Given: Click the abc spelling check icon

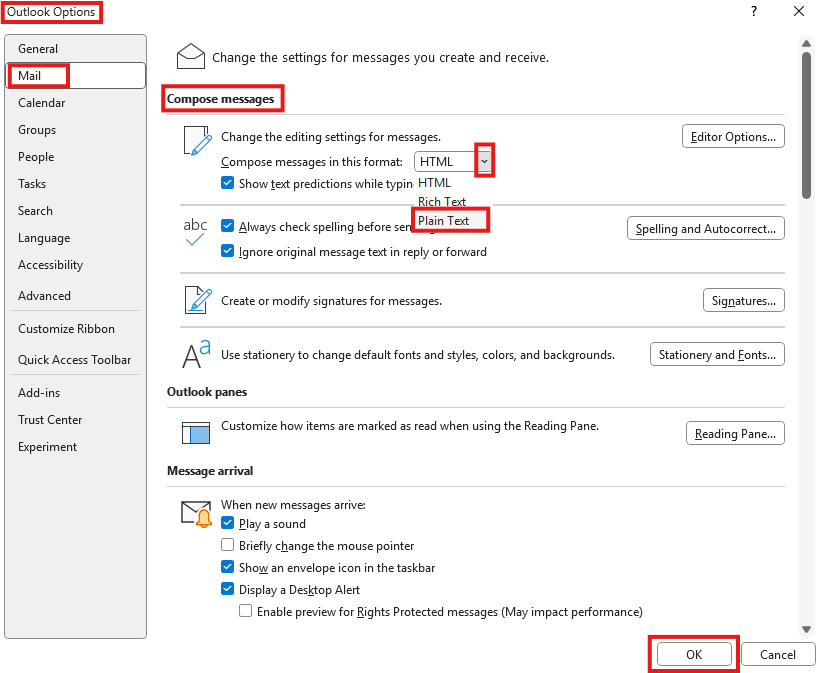Looking at the screenshot, I should 195,232.
